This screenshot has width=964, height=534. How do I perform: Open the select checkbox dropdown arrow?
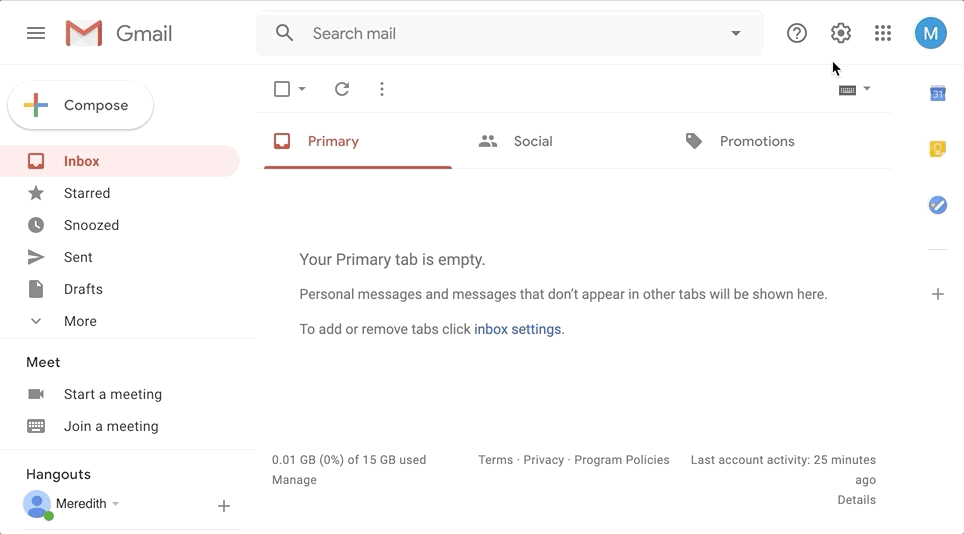[302, 89]
